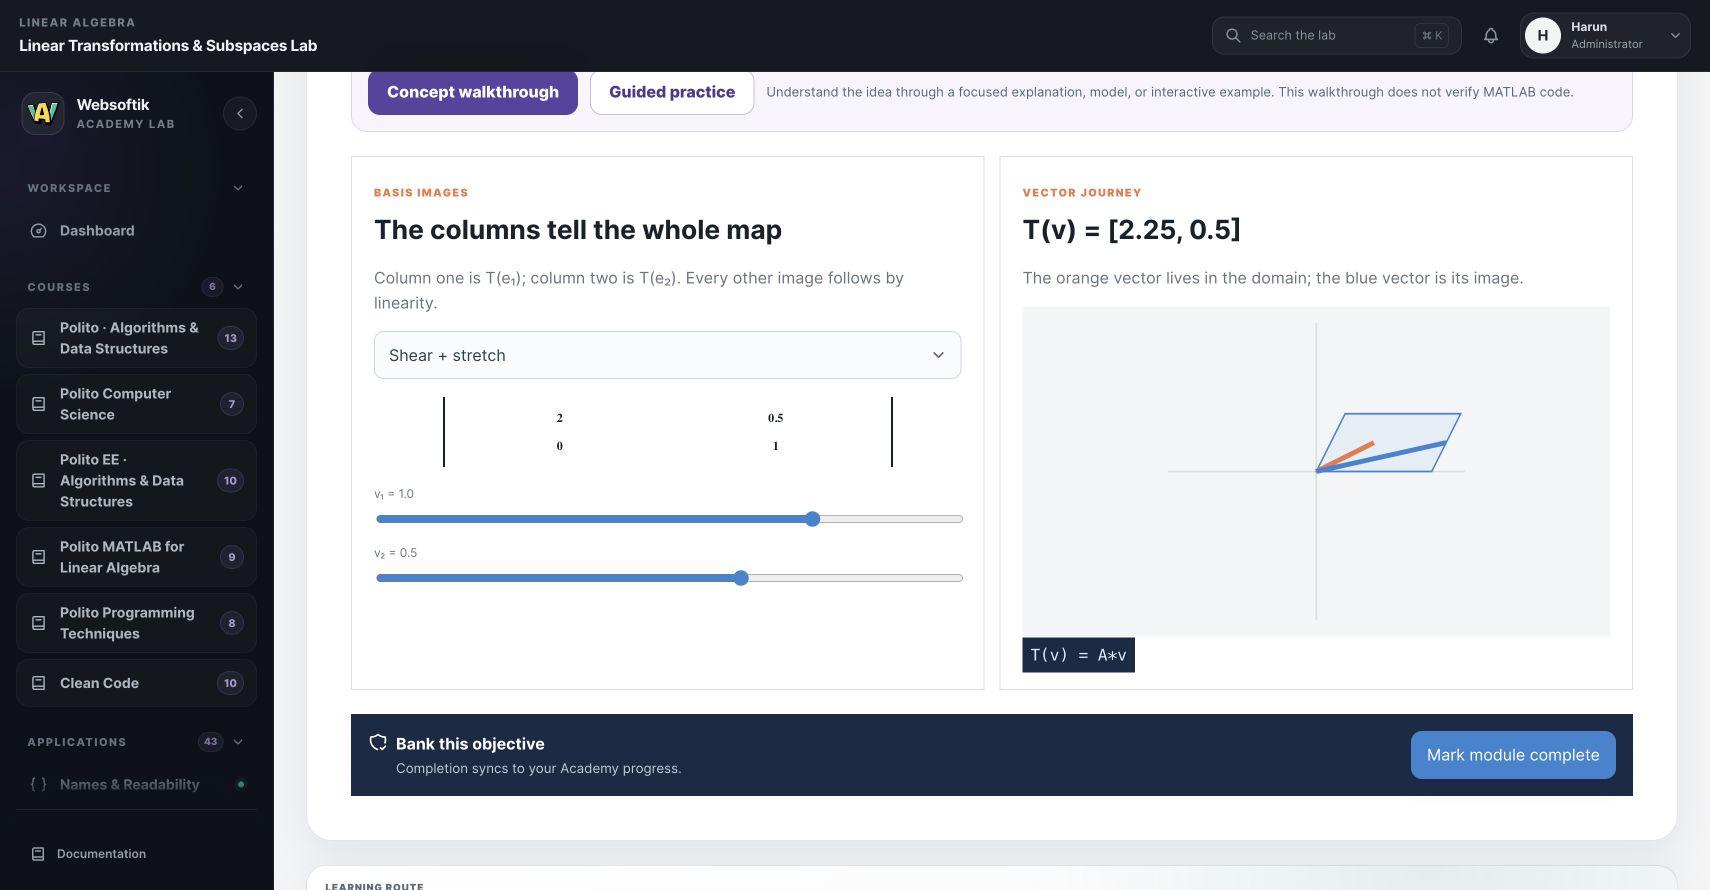Image resolution: width=1710 pixels, height=890 pixels.
Task: Click the Polito Programming Techniques book icon
Action: click(x=39, y=623)
